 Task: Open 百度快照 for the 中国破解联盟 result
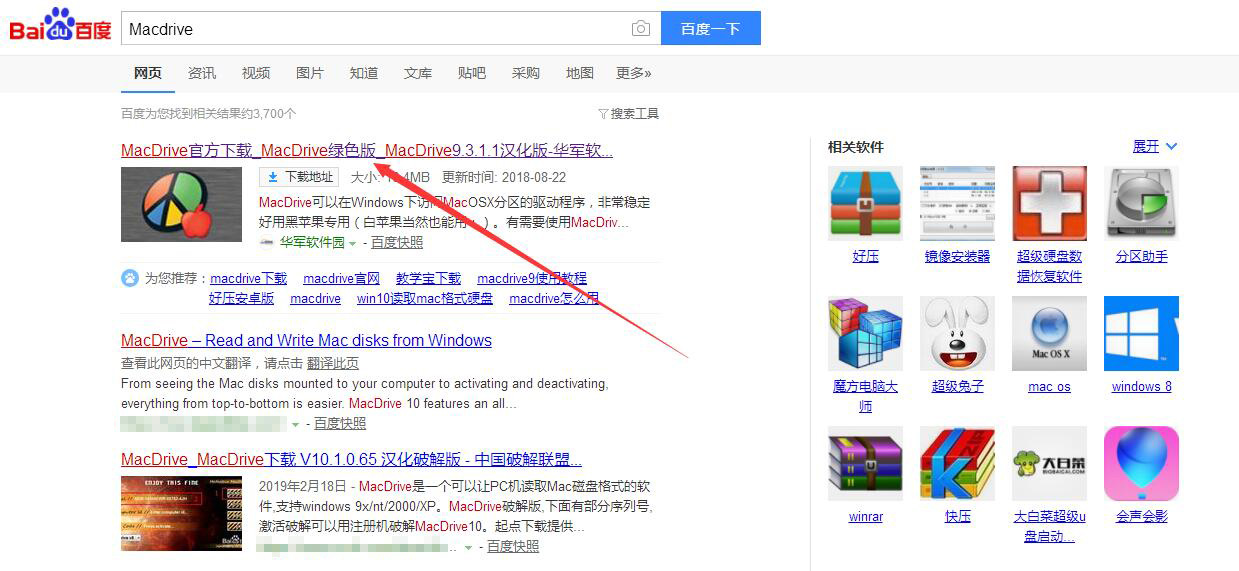[513, 546]
